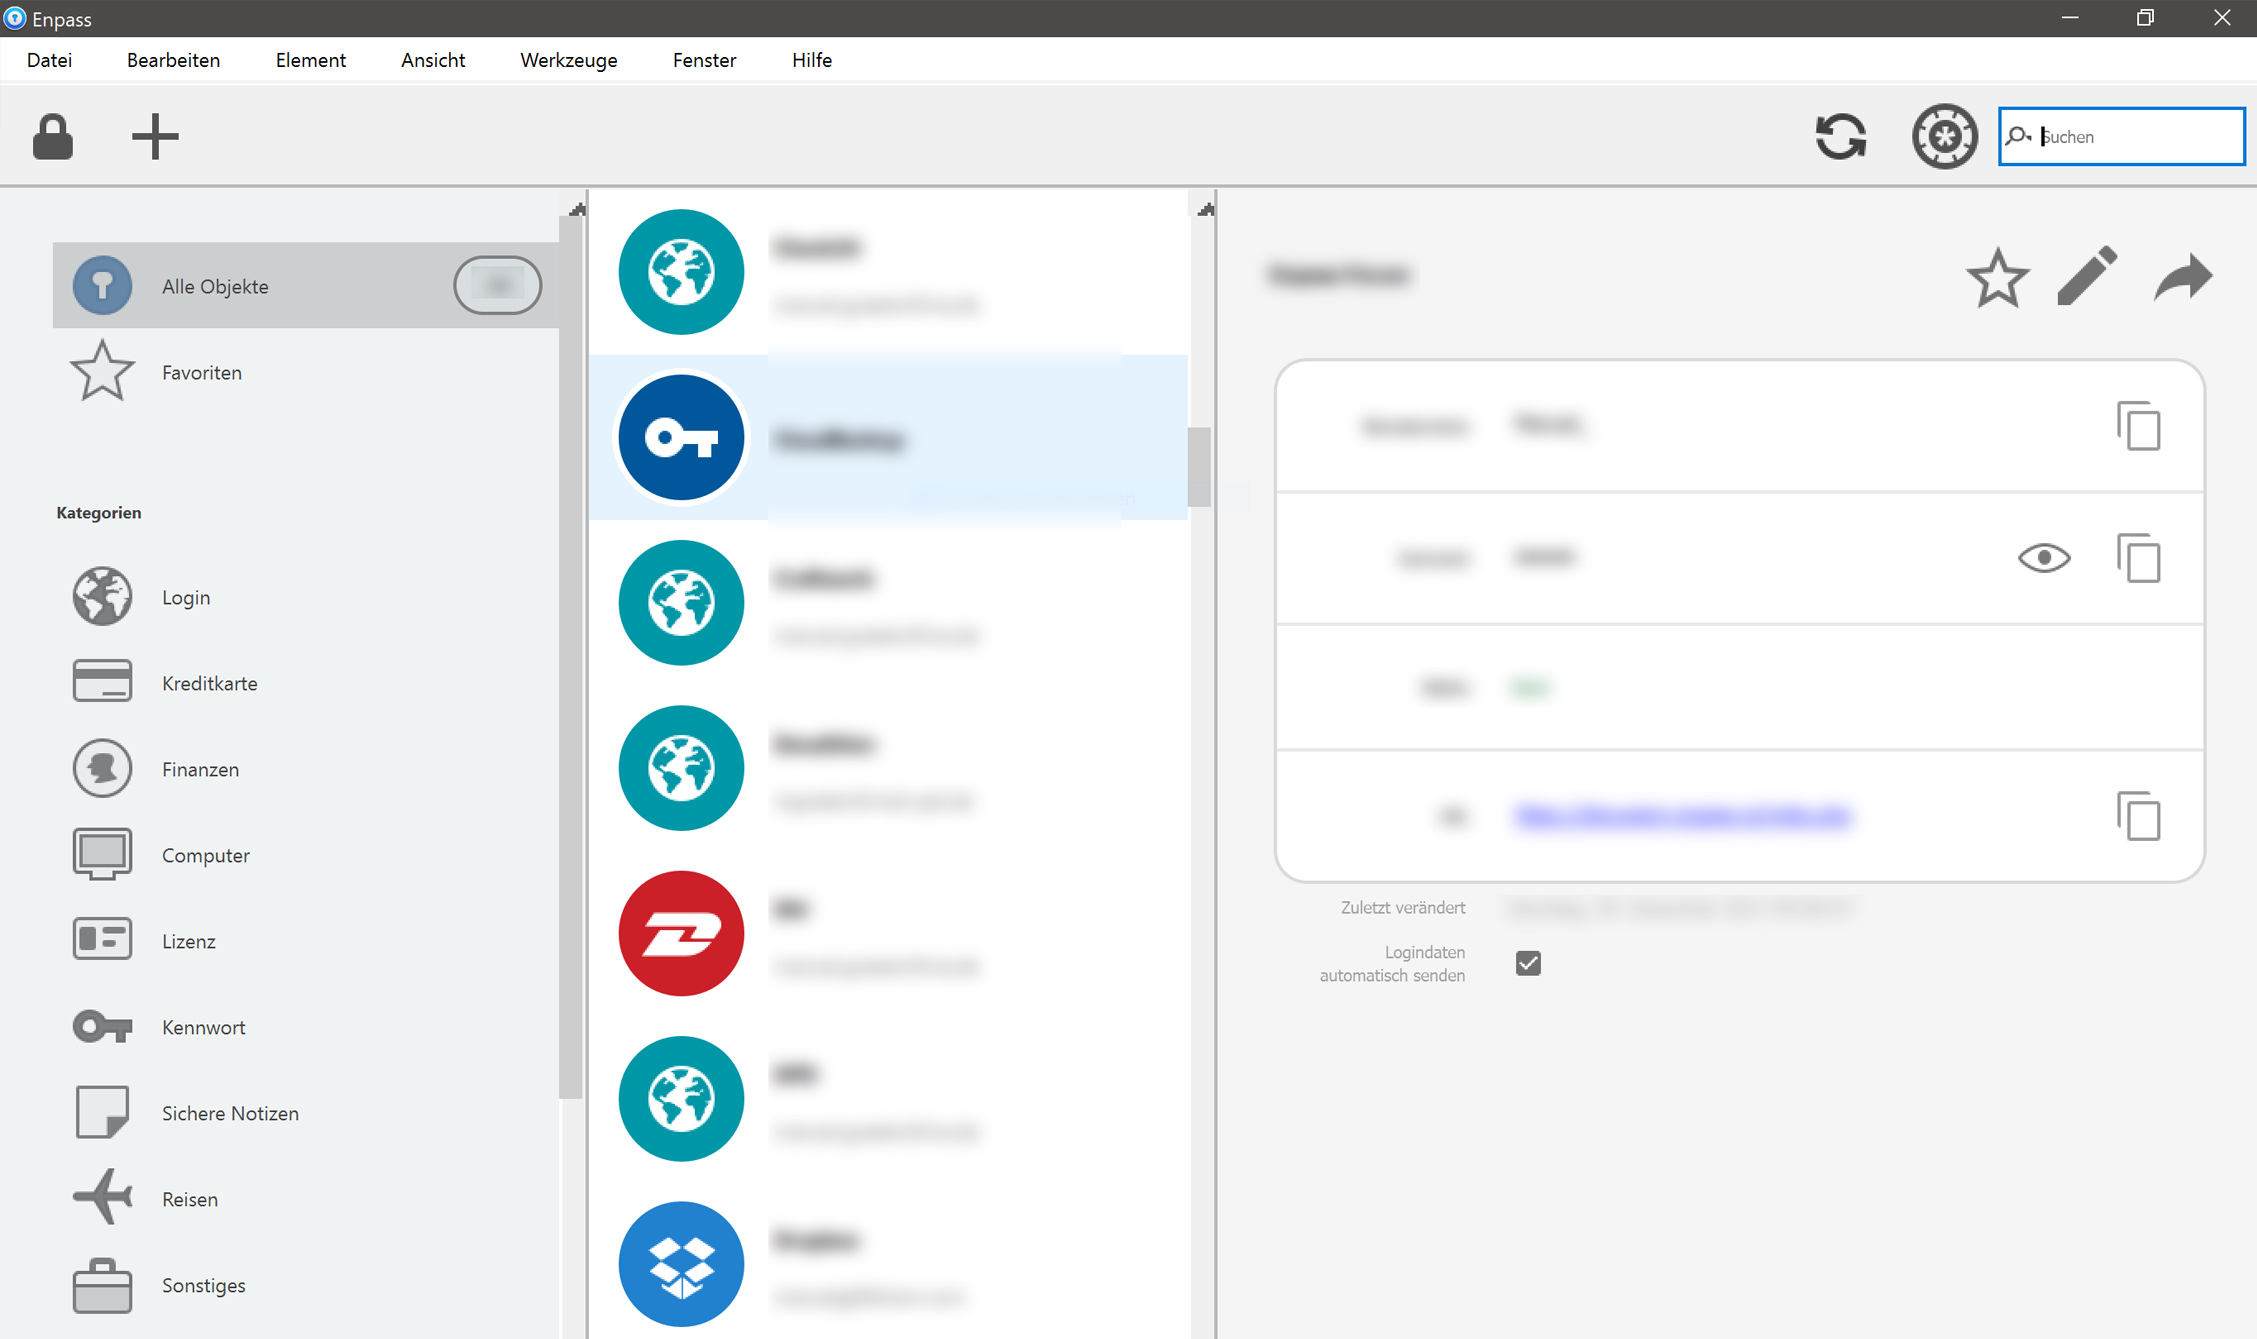Edit the item with pencil icon

pyautogui.click(x=2088, y=275)
